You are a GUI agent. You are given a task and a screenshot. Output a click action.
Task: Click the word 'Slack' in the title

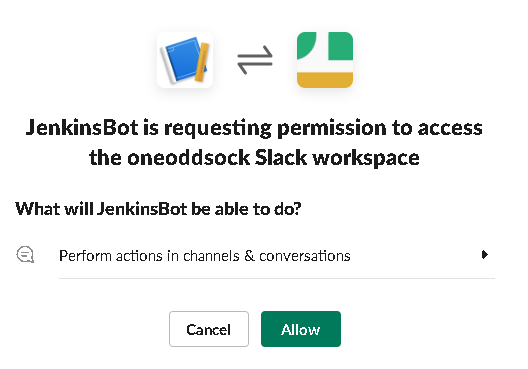tap(280, 157)
